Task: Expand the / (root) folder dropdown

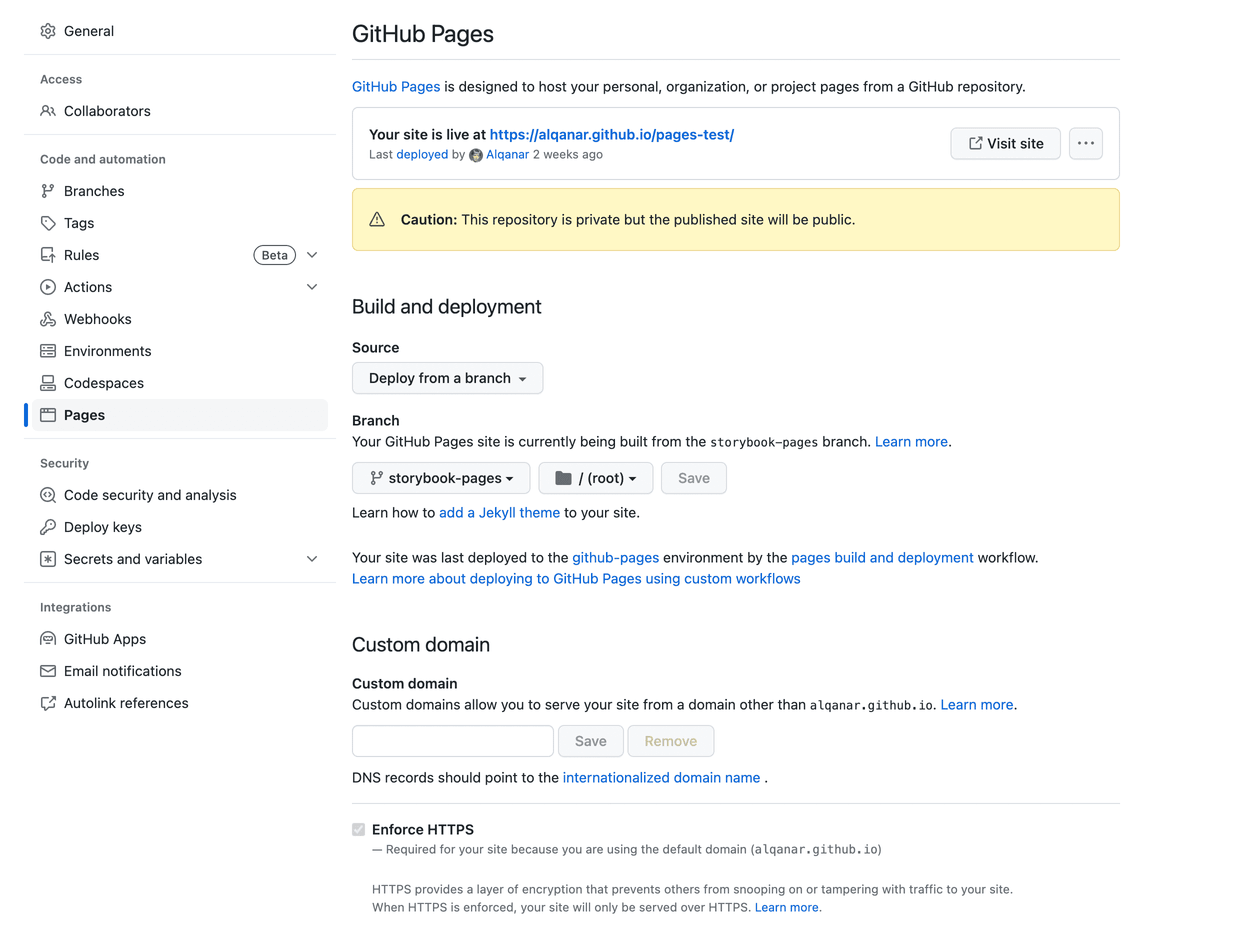Action: point(595,478)
